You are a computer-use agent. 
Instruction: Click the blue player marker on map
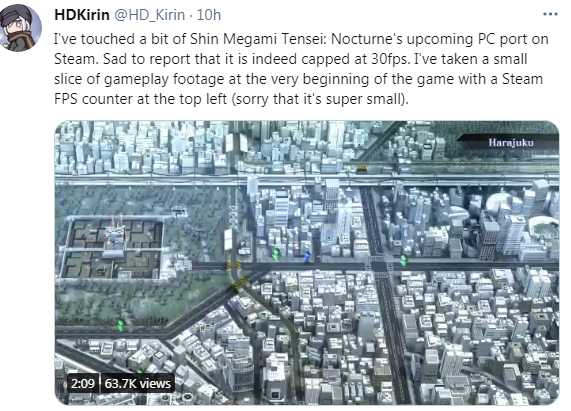coord(307,256)
